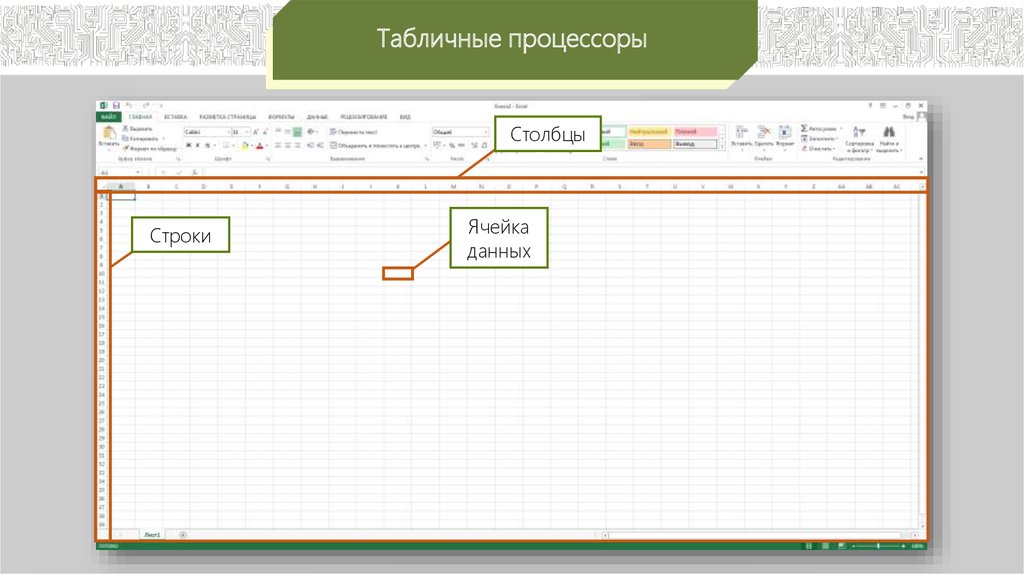
Task: Open the Файл (File) tab
Action: (x=108, y=117)
